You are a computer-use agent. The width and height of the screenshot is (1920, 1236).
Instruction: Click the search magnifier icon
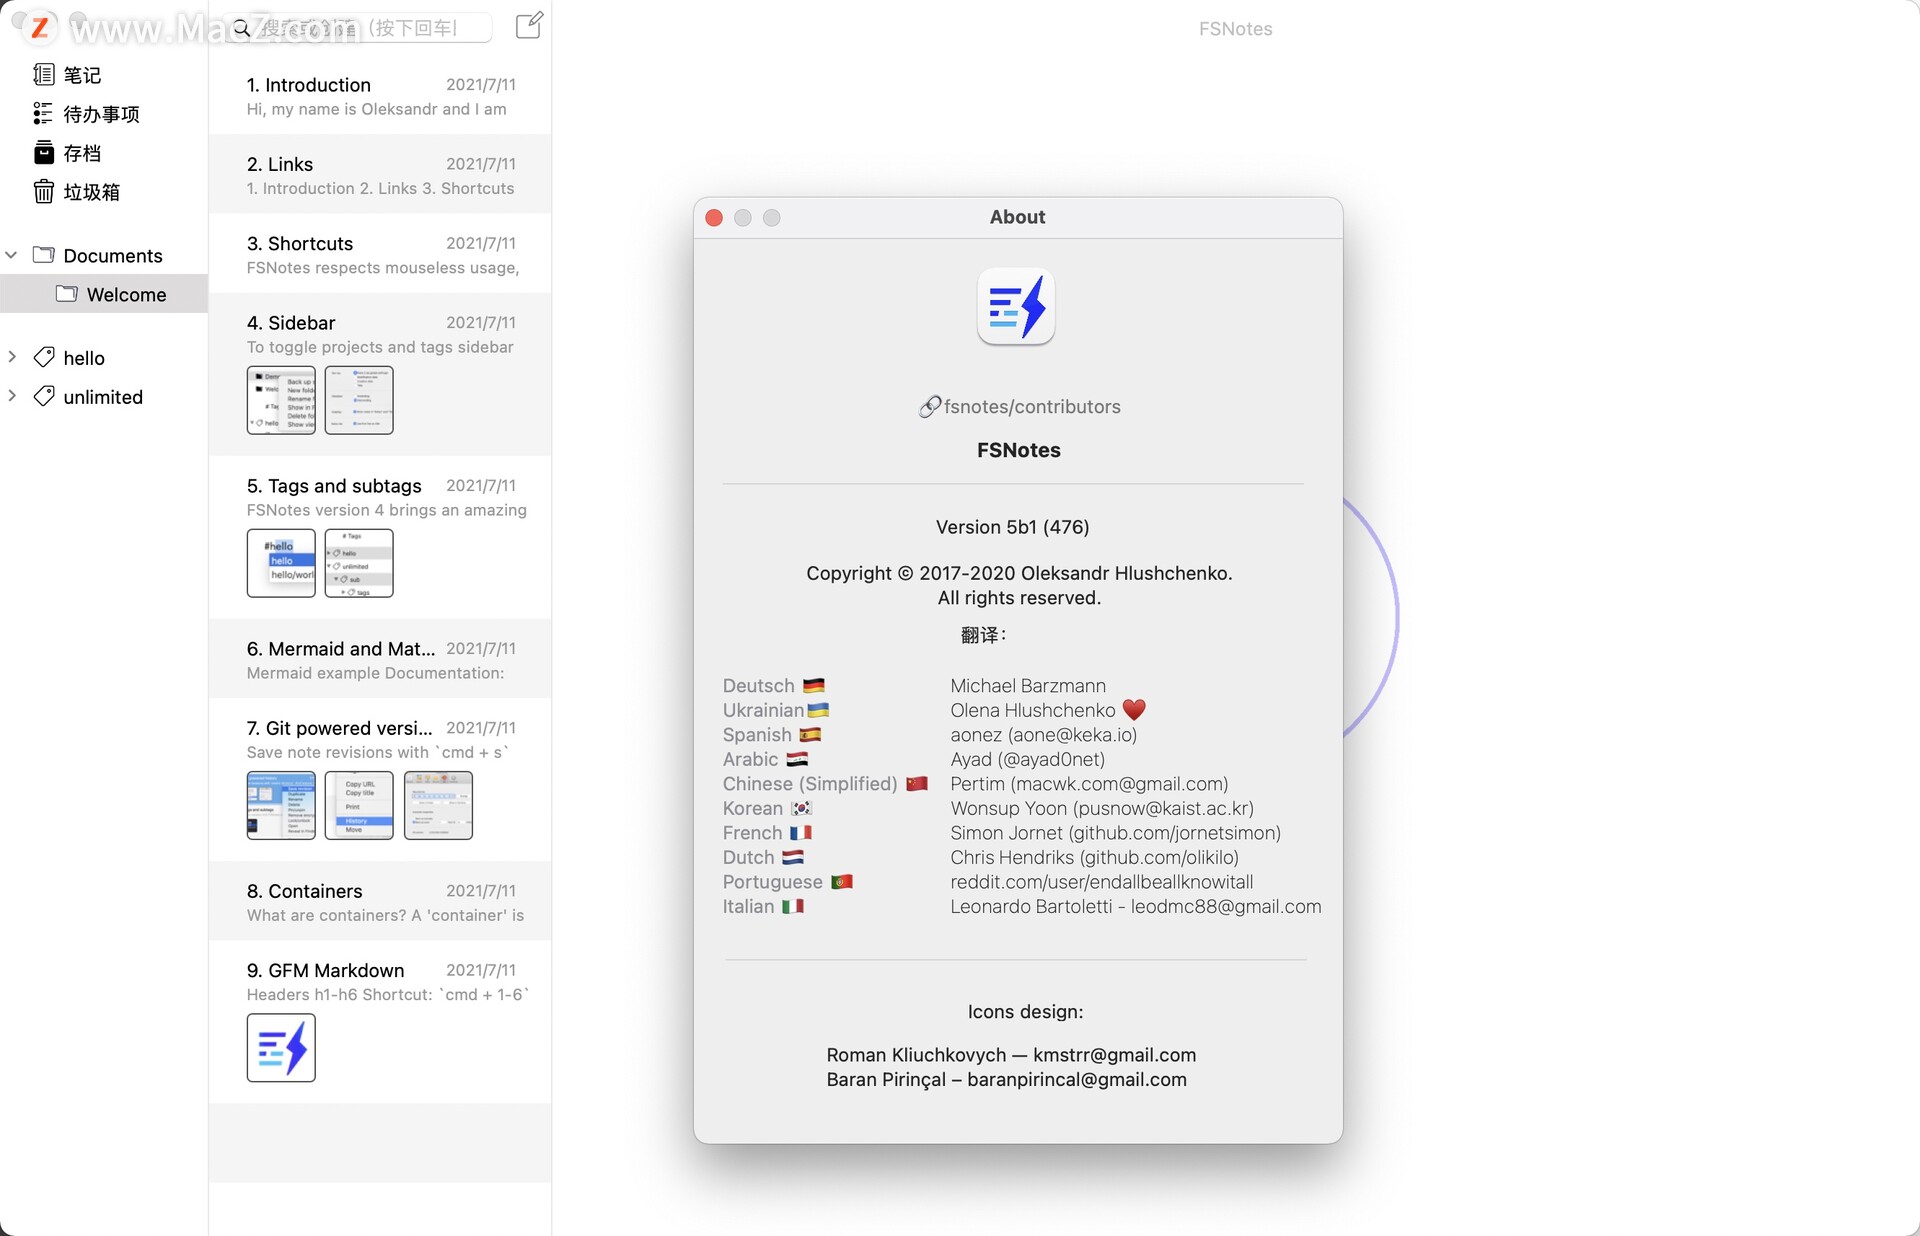(242, 29)
